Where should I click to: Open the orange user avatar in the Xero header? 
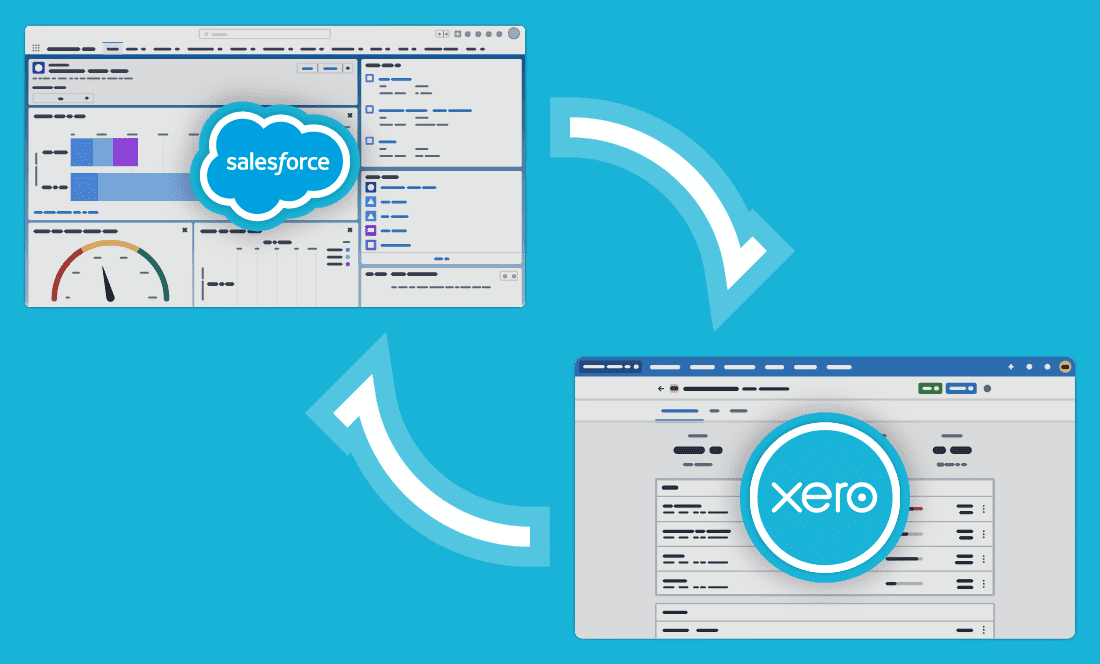(x=1065, y=367)
